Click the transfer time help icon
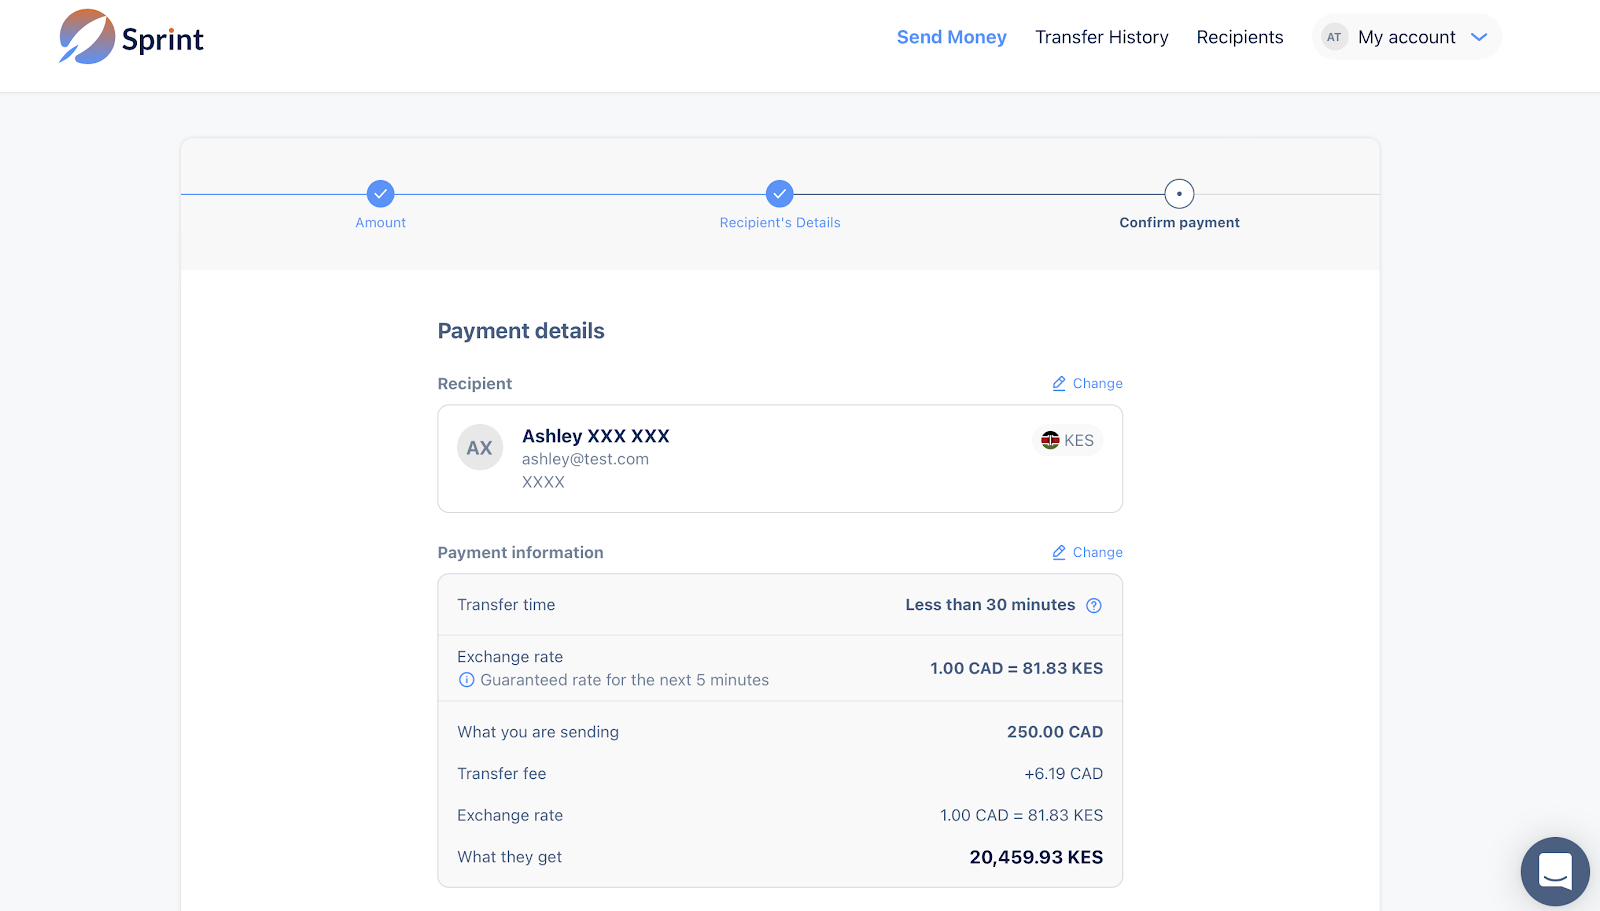Image resolution: width=1600 pixels, height=911 pixels. coord(1094,605)
